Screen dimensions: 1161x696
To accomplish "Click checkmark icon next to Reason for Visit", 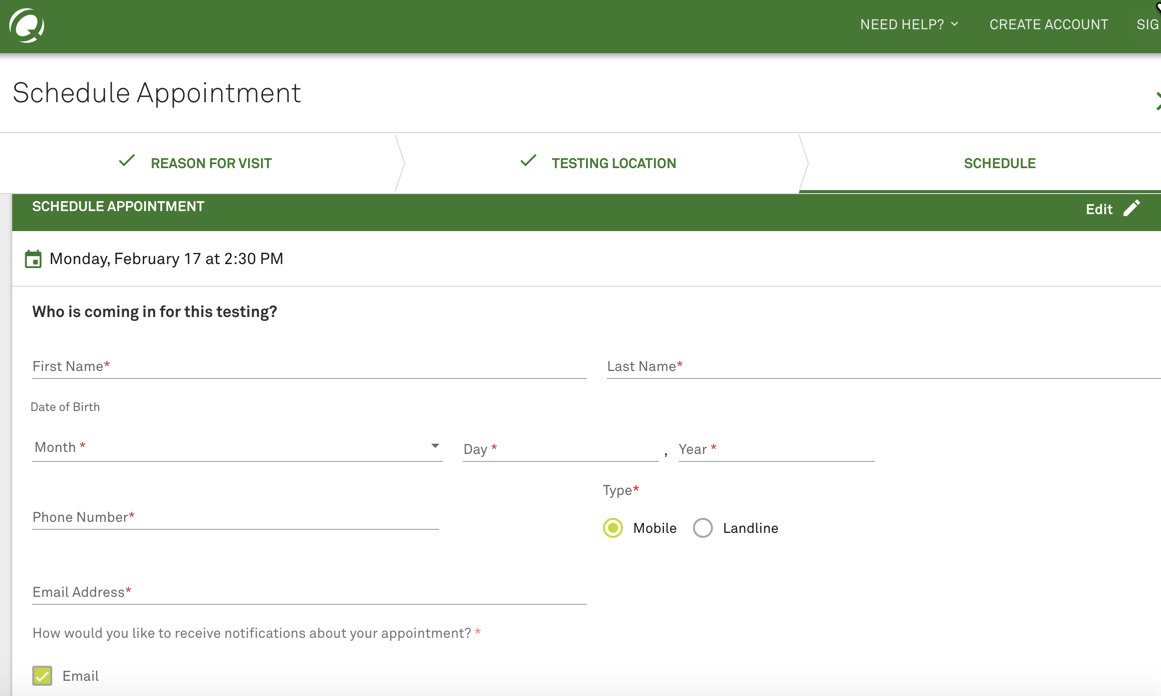I will 127,161.
